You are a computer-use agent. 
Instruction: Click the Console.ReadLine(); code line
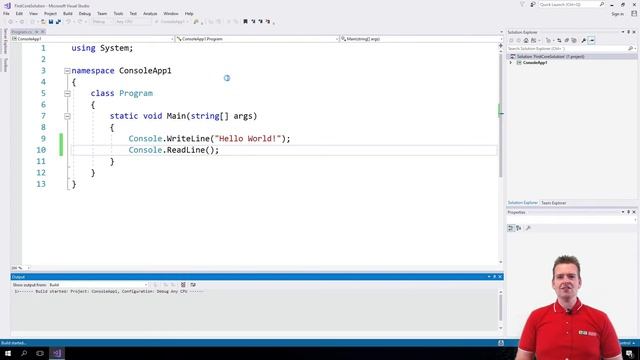pyautogui.click(x=173, y=150)
